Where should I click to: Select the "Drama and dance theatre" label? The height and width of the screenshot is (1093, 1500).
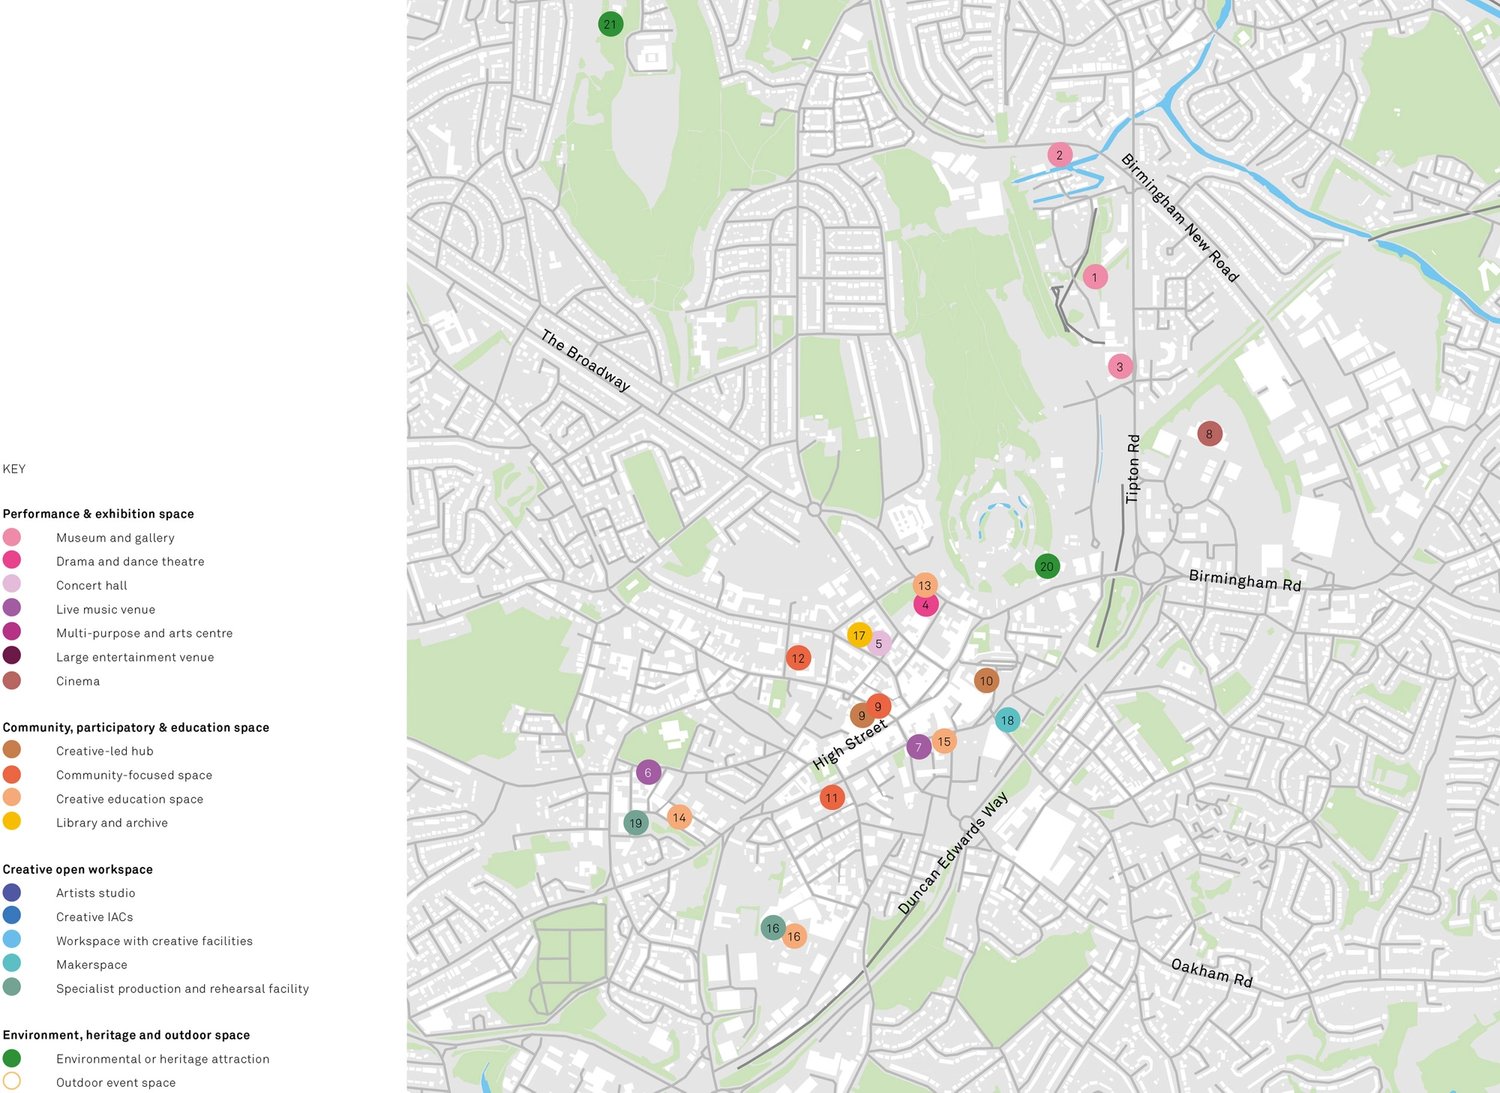tap(130, 562)
